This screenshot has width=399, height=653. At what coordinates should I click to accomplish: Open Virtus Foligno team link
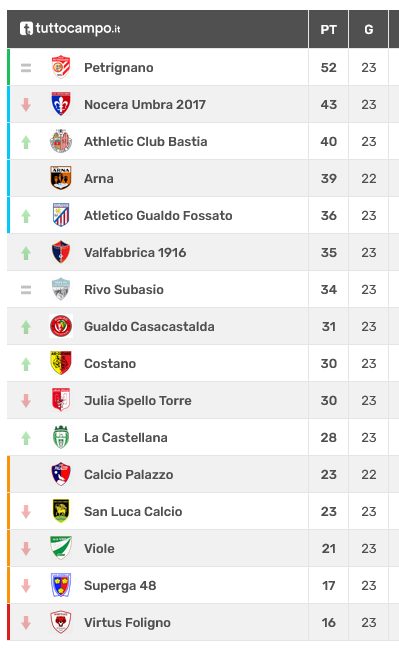127,623
